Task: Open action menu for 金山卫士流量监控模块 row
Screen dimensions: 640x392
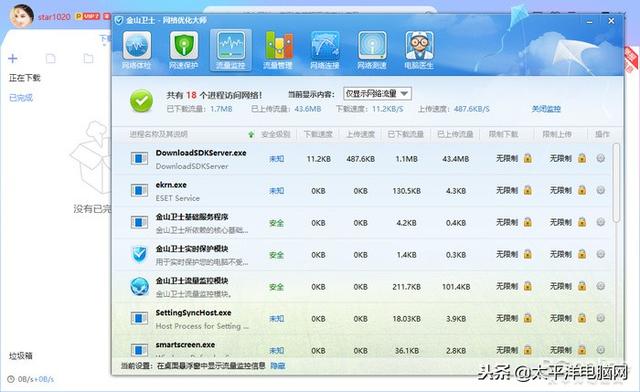Action: coord(600,286)
